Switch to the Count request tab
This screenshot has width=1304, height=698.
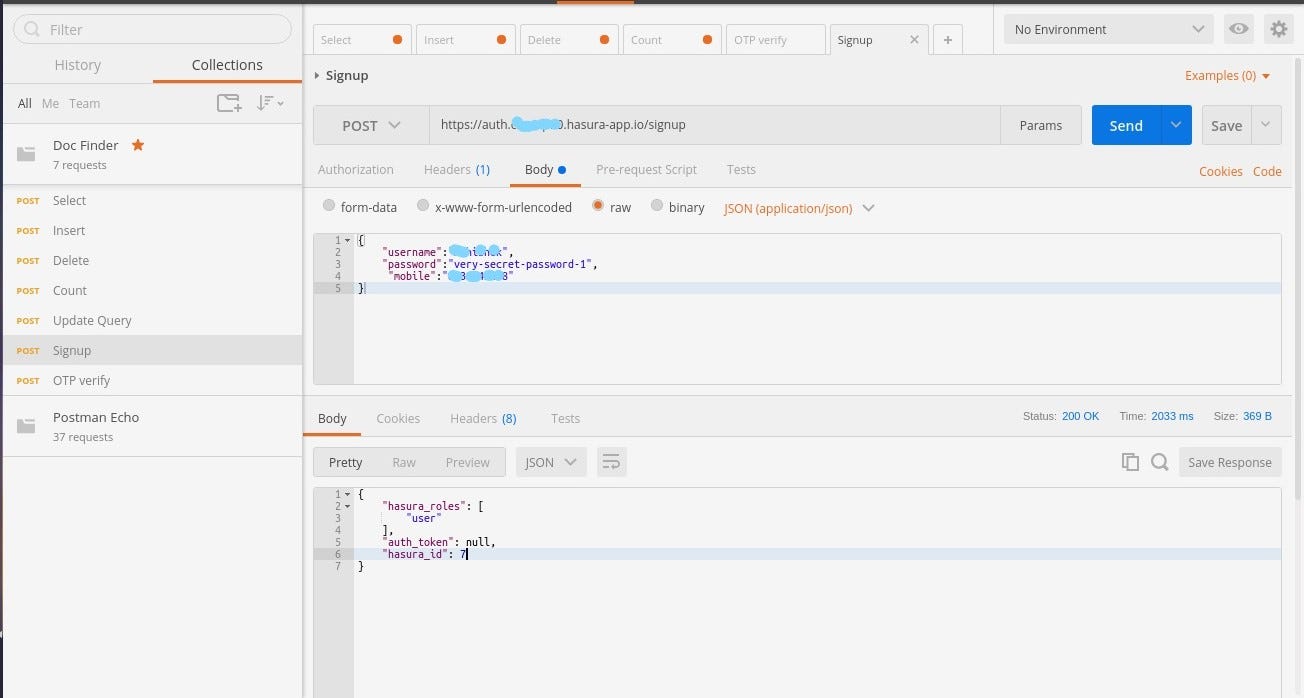pos(670,40)
